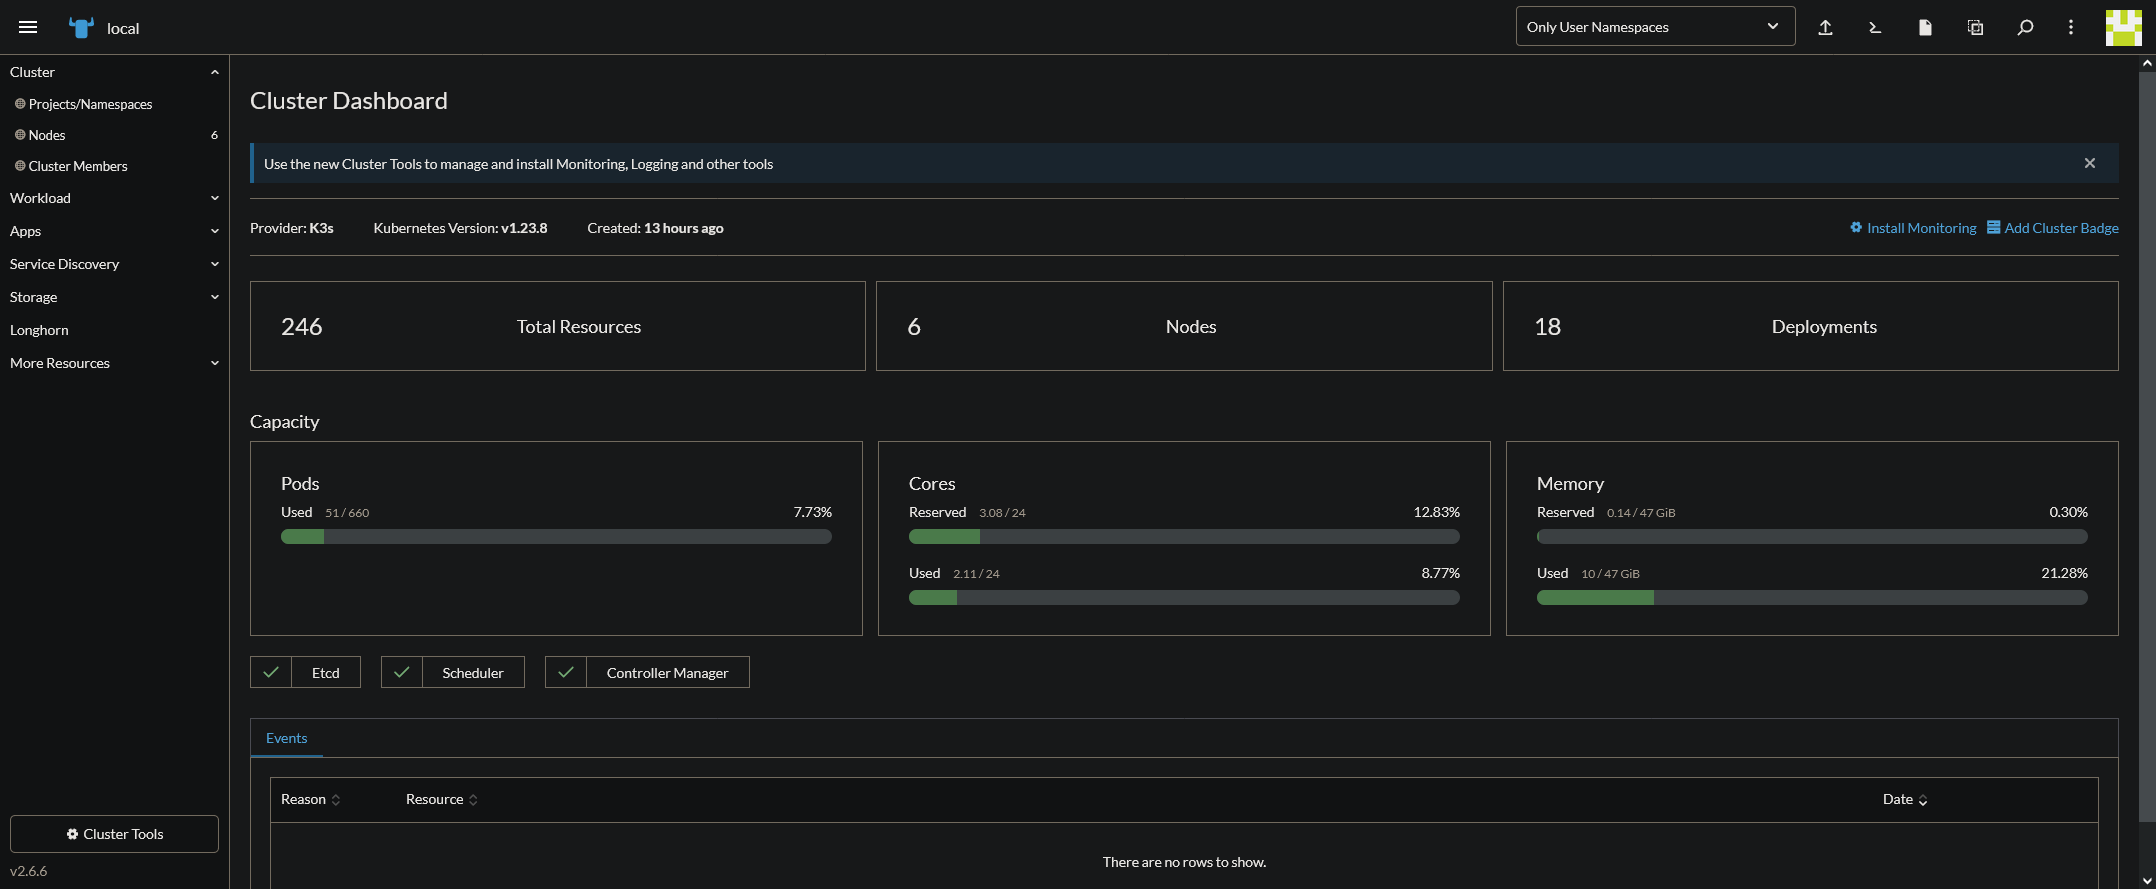Click the Cores reserved 12.83% value

click(x=1436, y=512)
